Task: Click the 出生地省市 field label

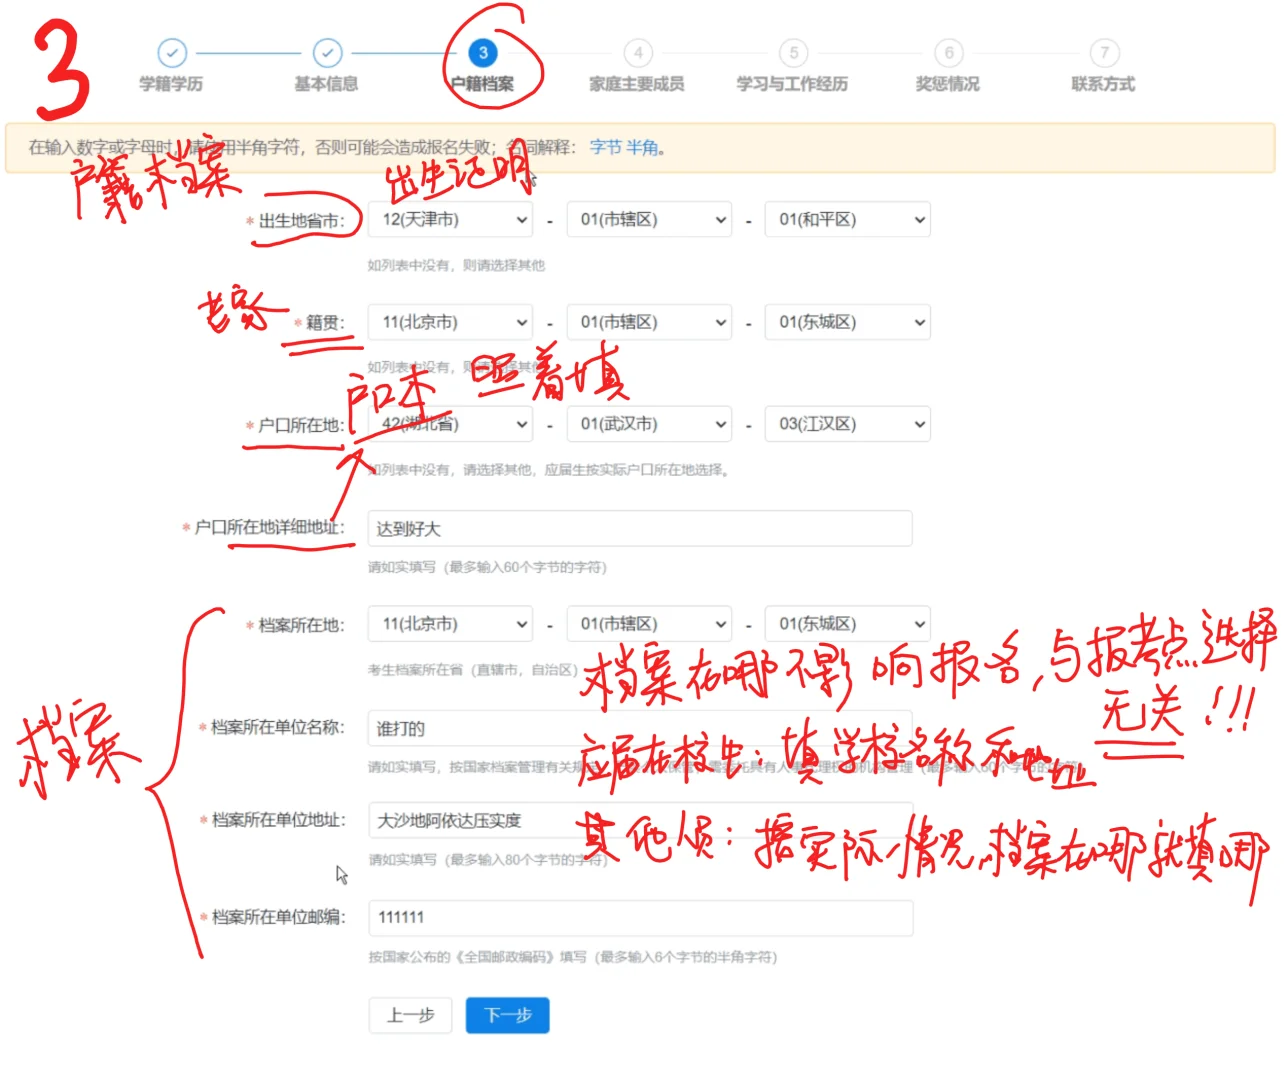Action: click(x=301, y=221)
